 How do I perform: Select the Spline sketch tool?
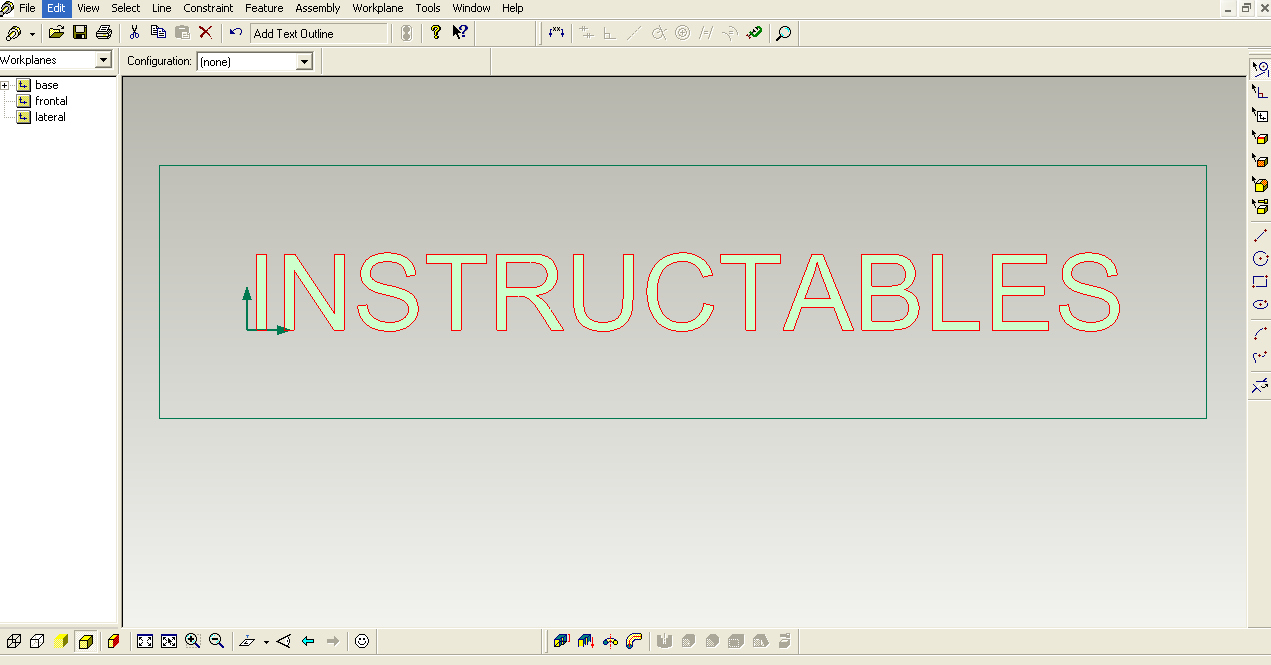tap(1260, 357)
